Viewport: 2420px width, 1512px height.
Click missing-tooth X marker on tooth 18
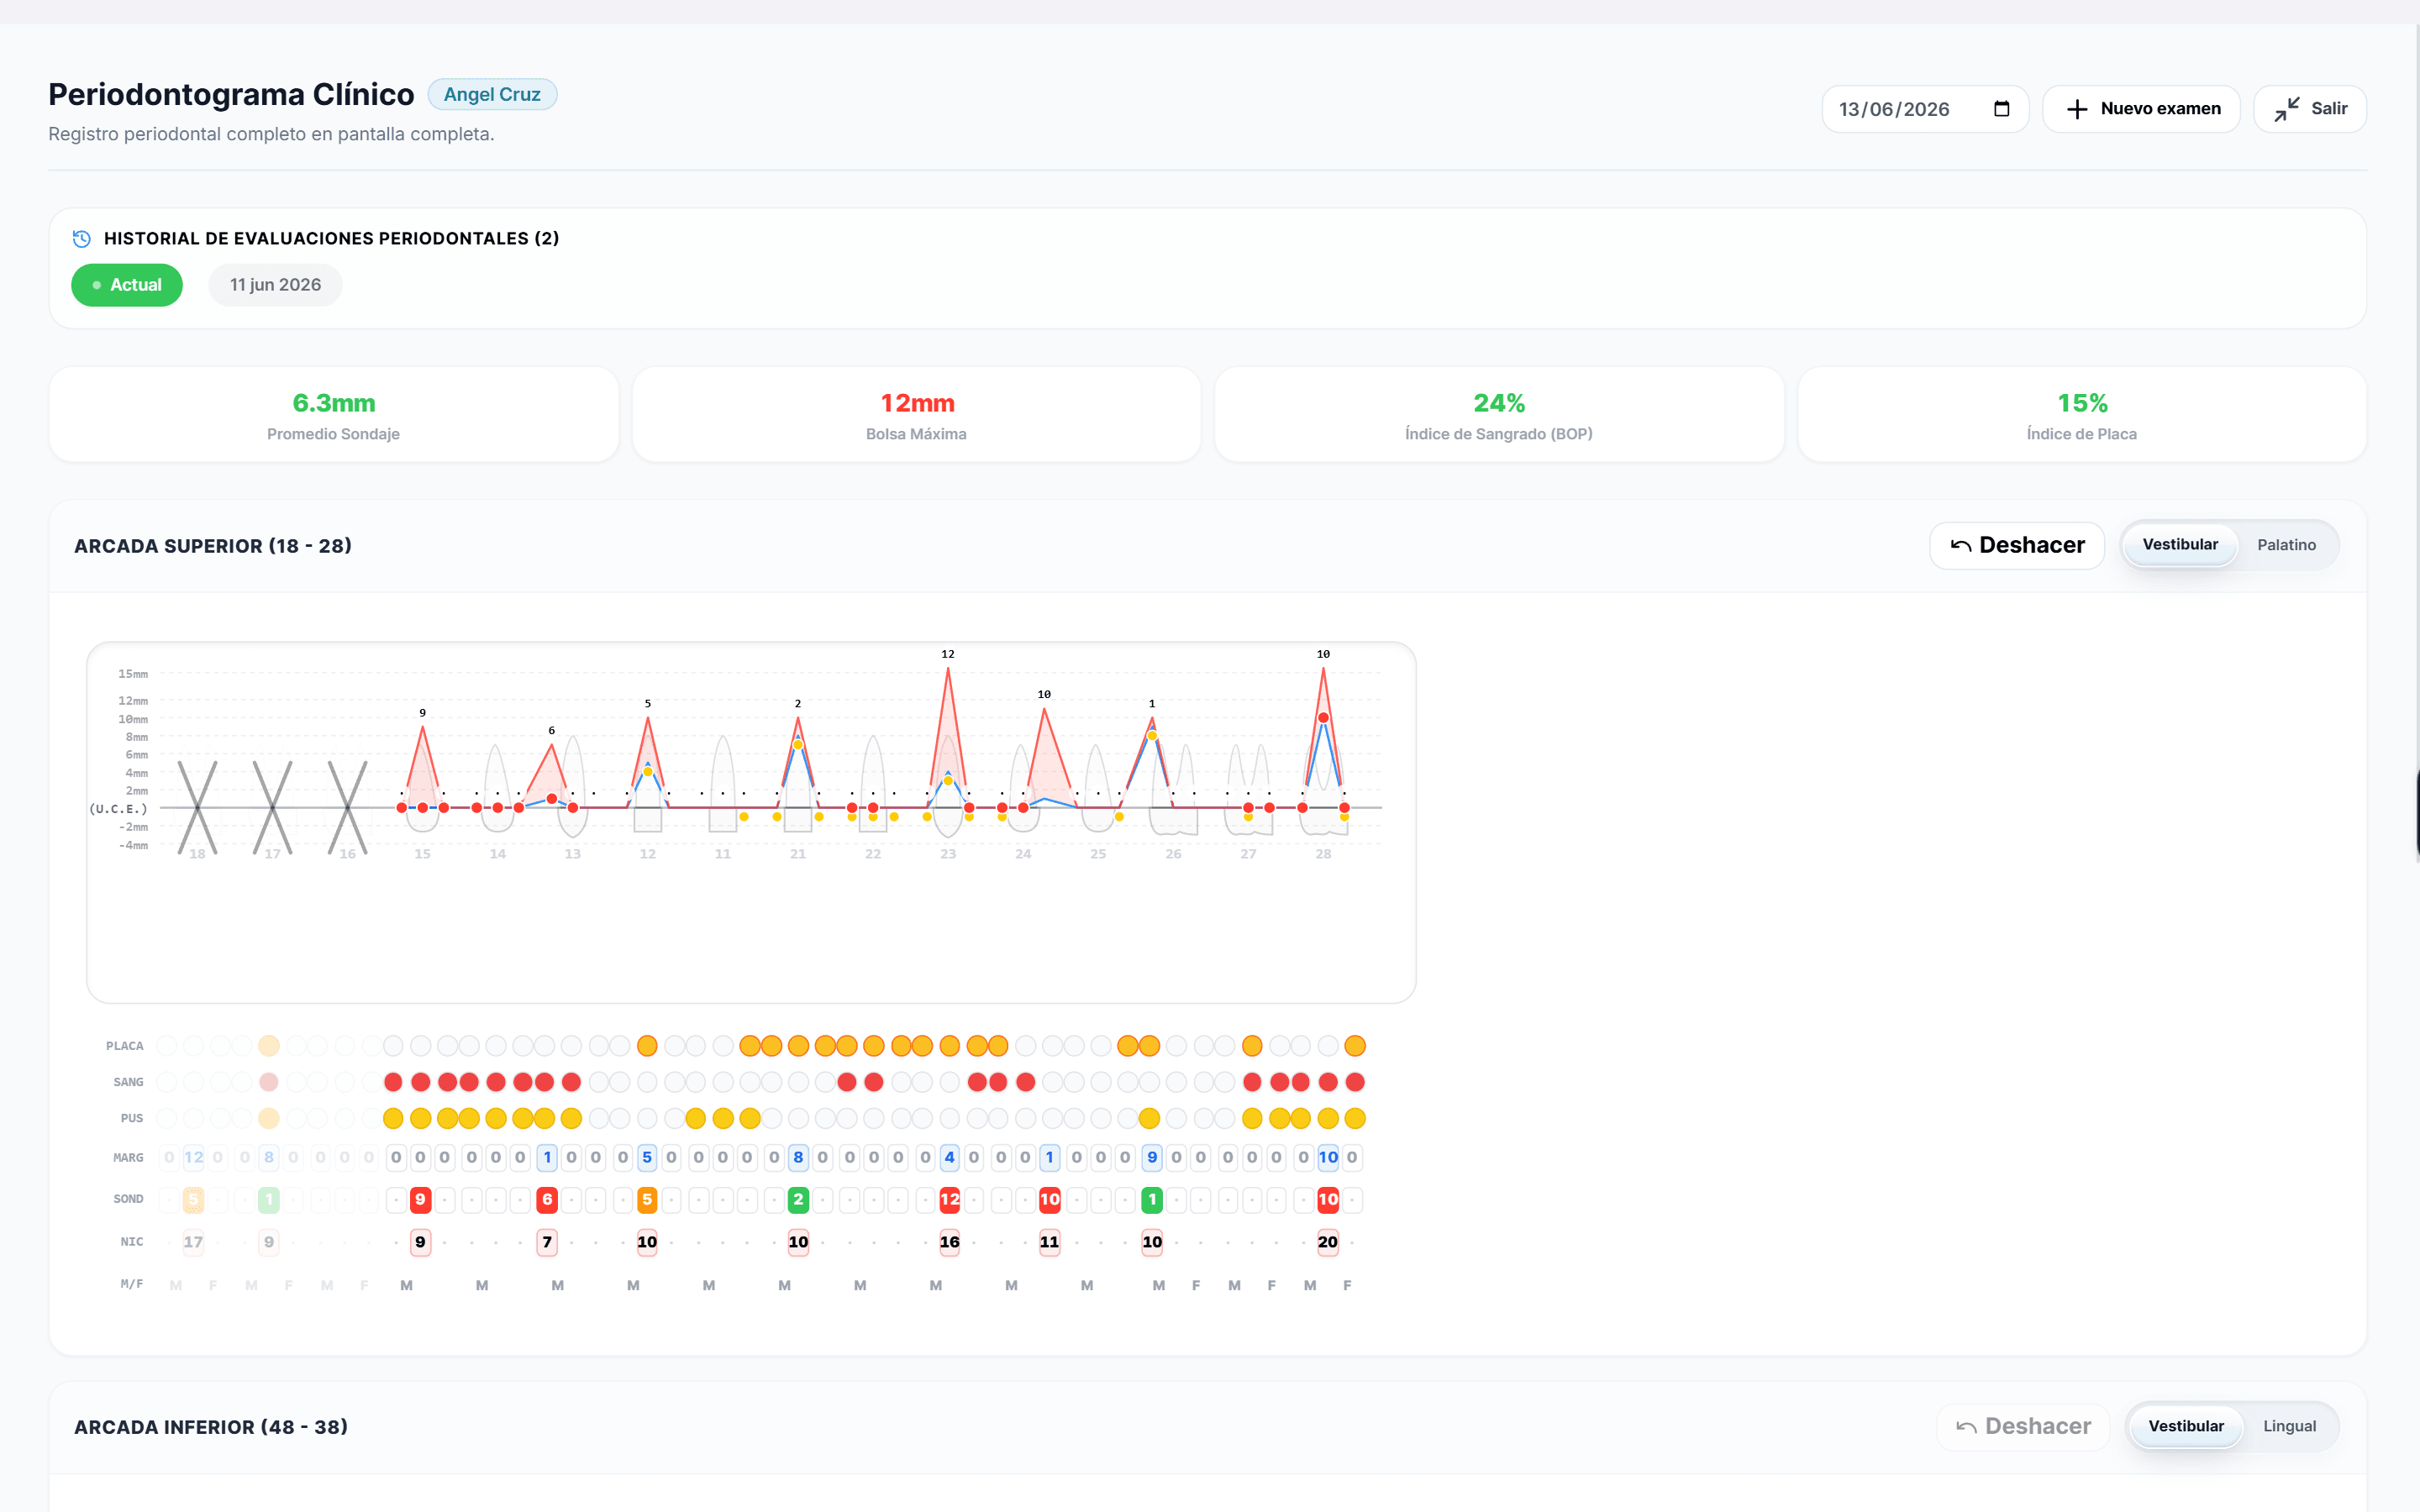(x=197, y=808)
